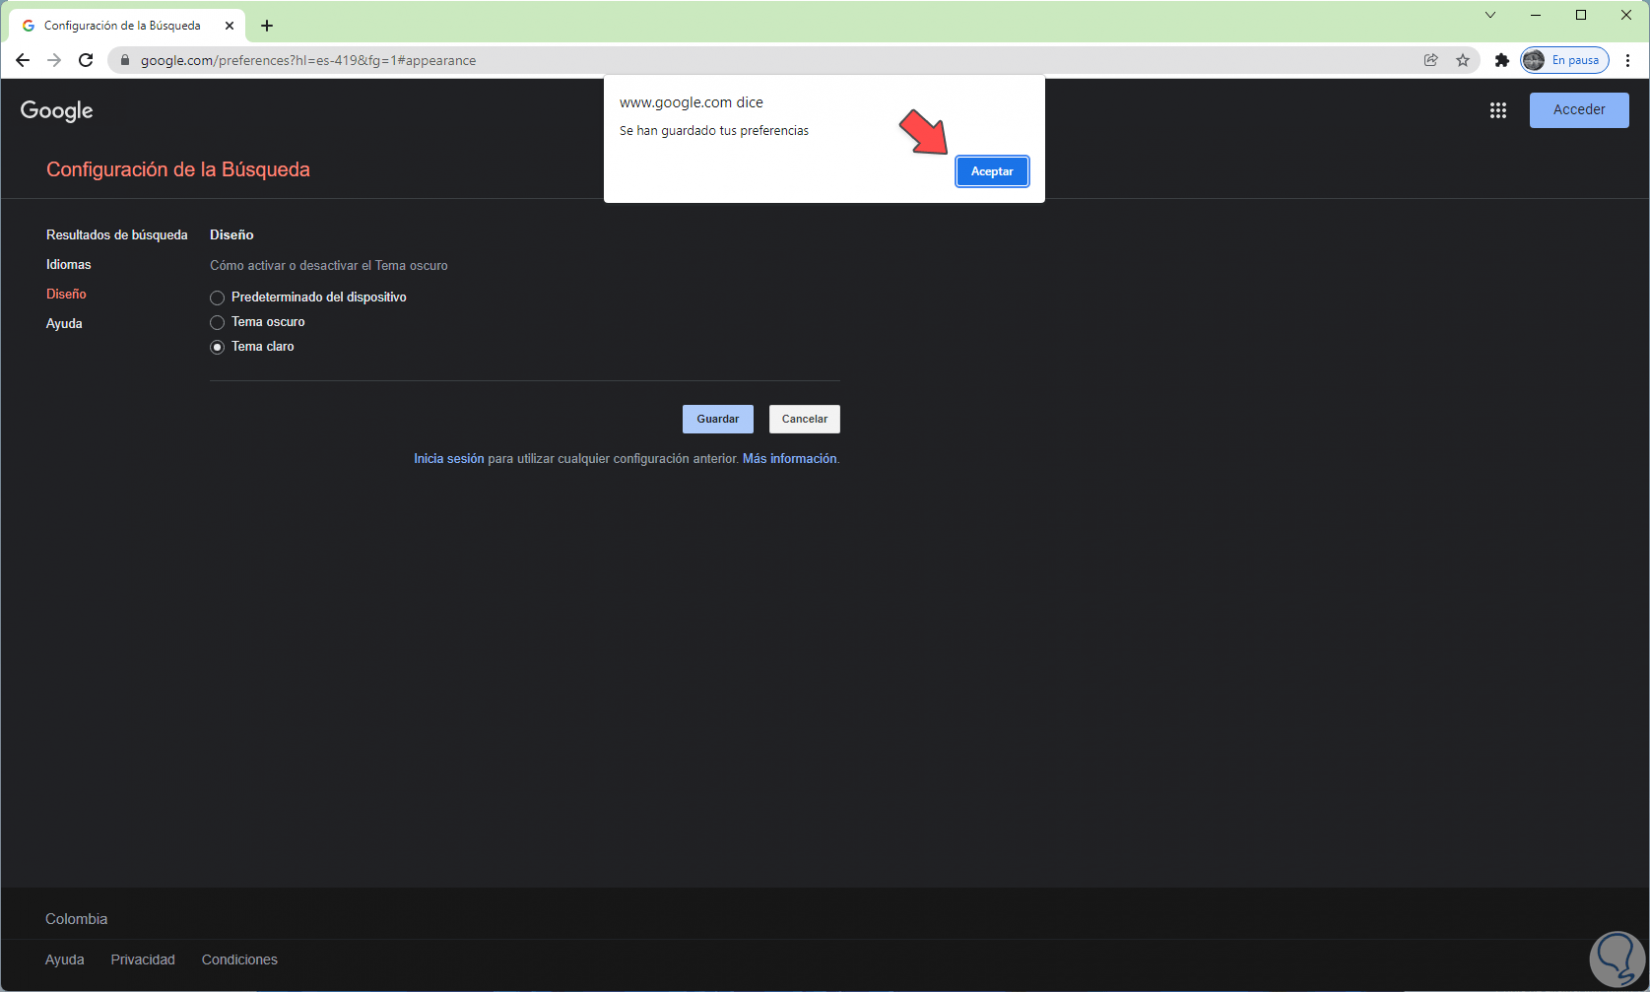Follow the Inicia sesión link
Image resolution: width=1650 pixels, height=992 pixels.
(449, 459)
